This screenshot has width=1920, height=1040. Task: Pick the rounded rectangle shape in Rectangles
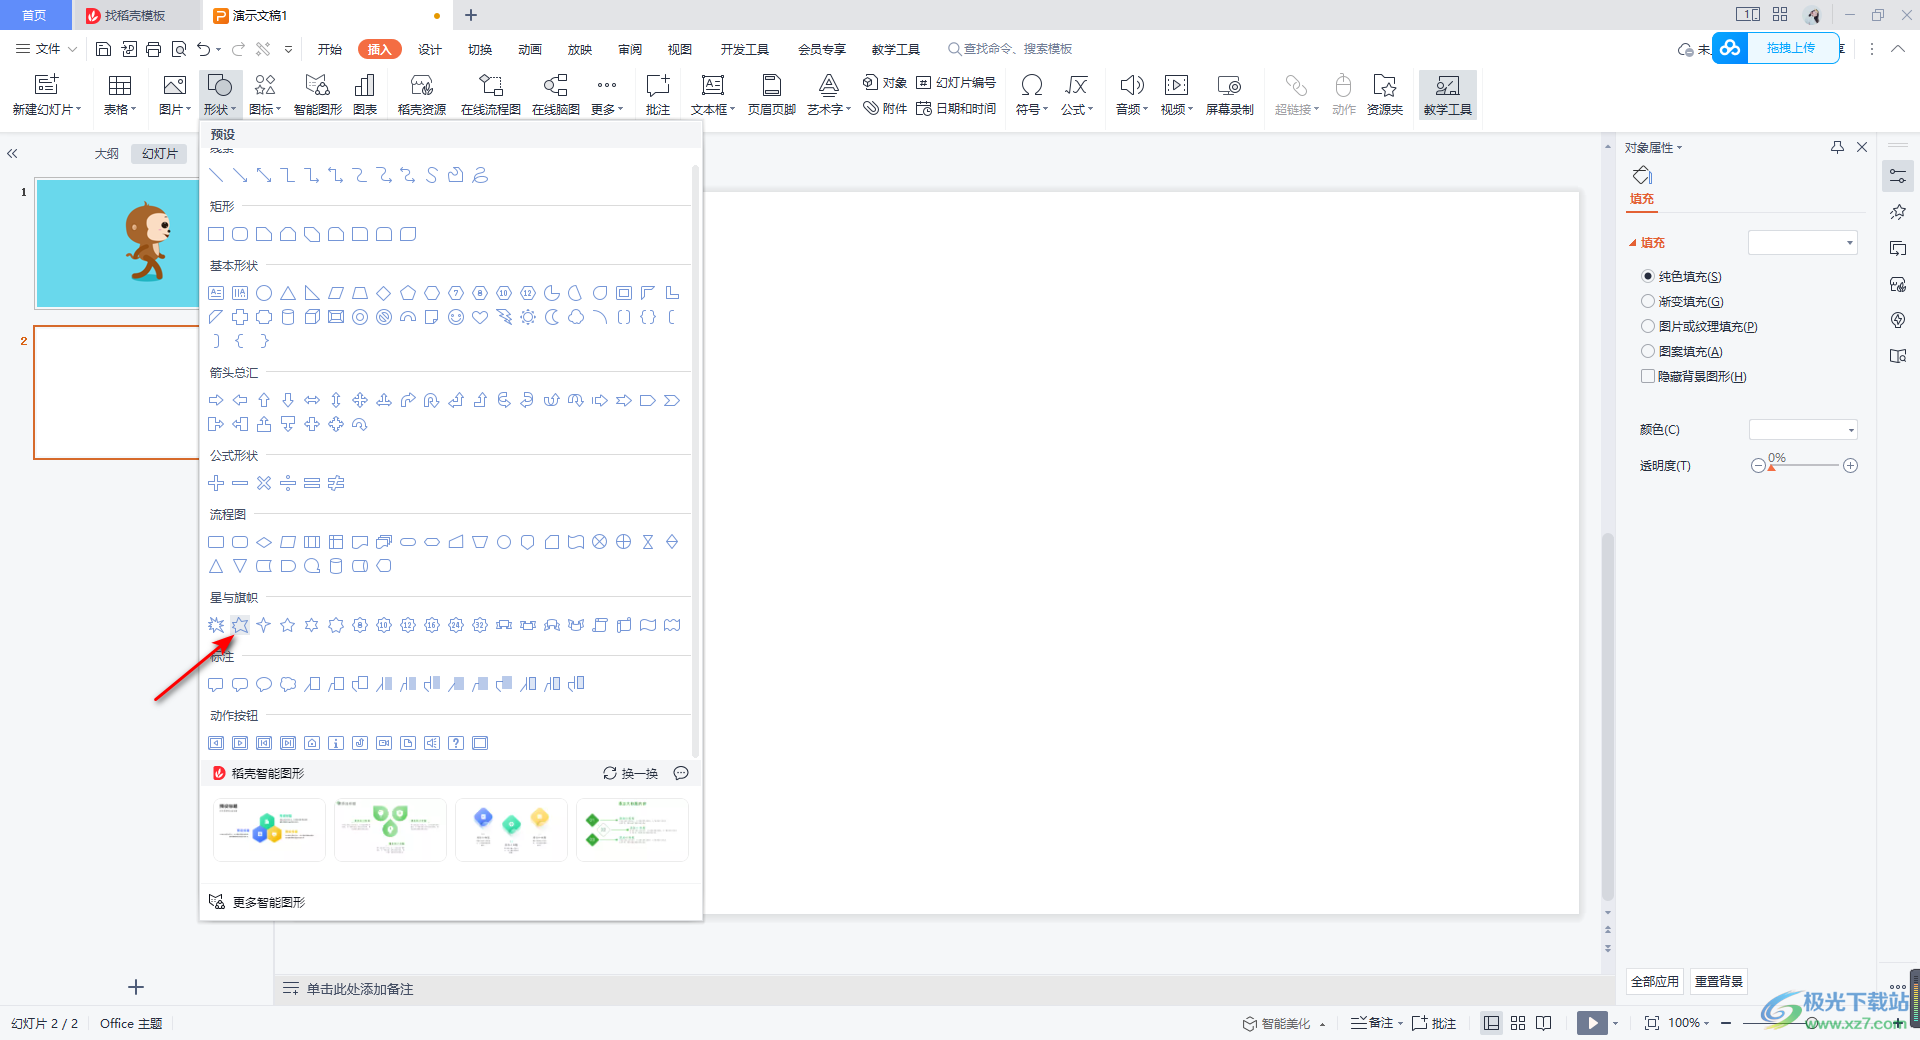[240, 234]
